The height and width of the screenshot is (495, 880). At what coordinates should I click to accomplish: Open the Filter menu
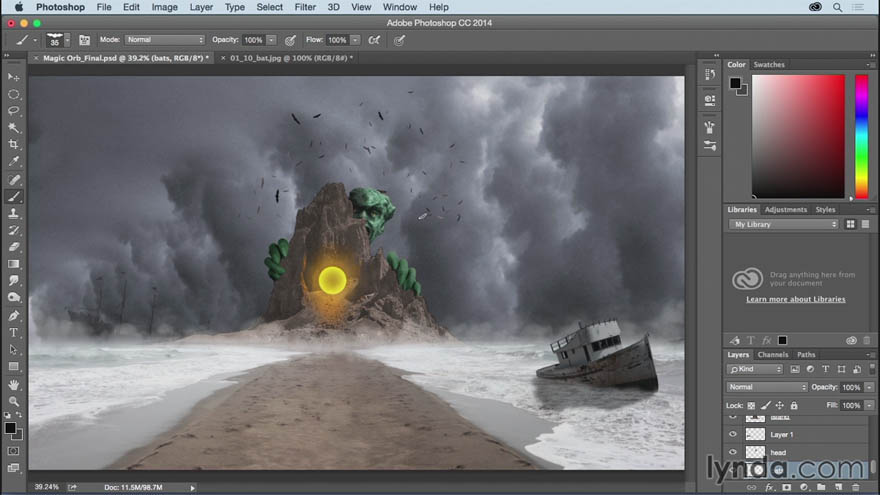click(x=305, y=7)
